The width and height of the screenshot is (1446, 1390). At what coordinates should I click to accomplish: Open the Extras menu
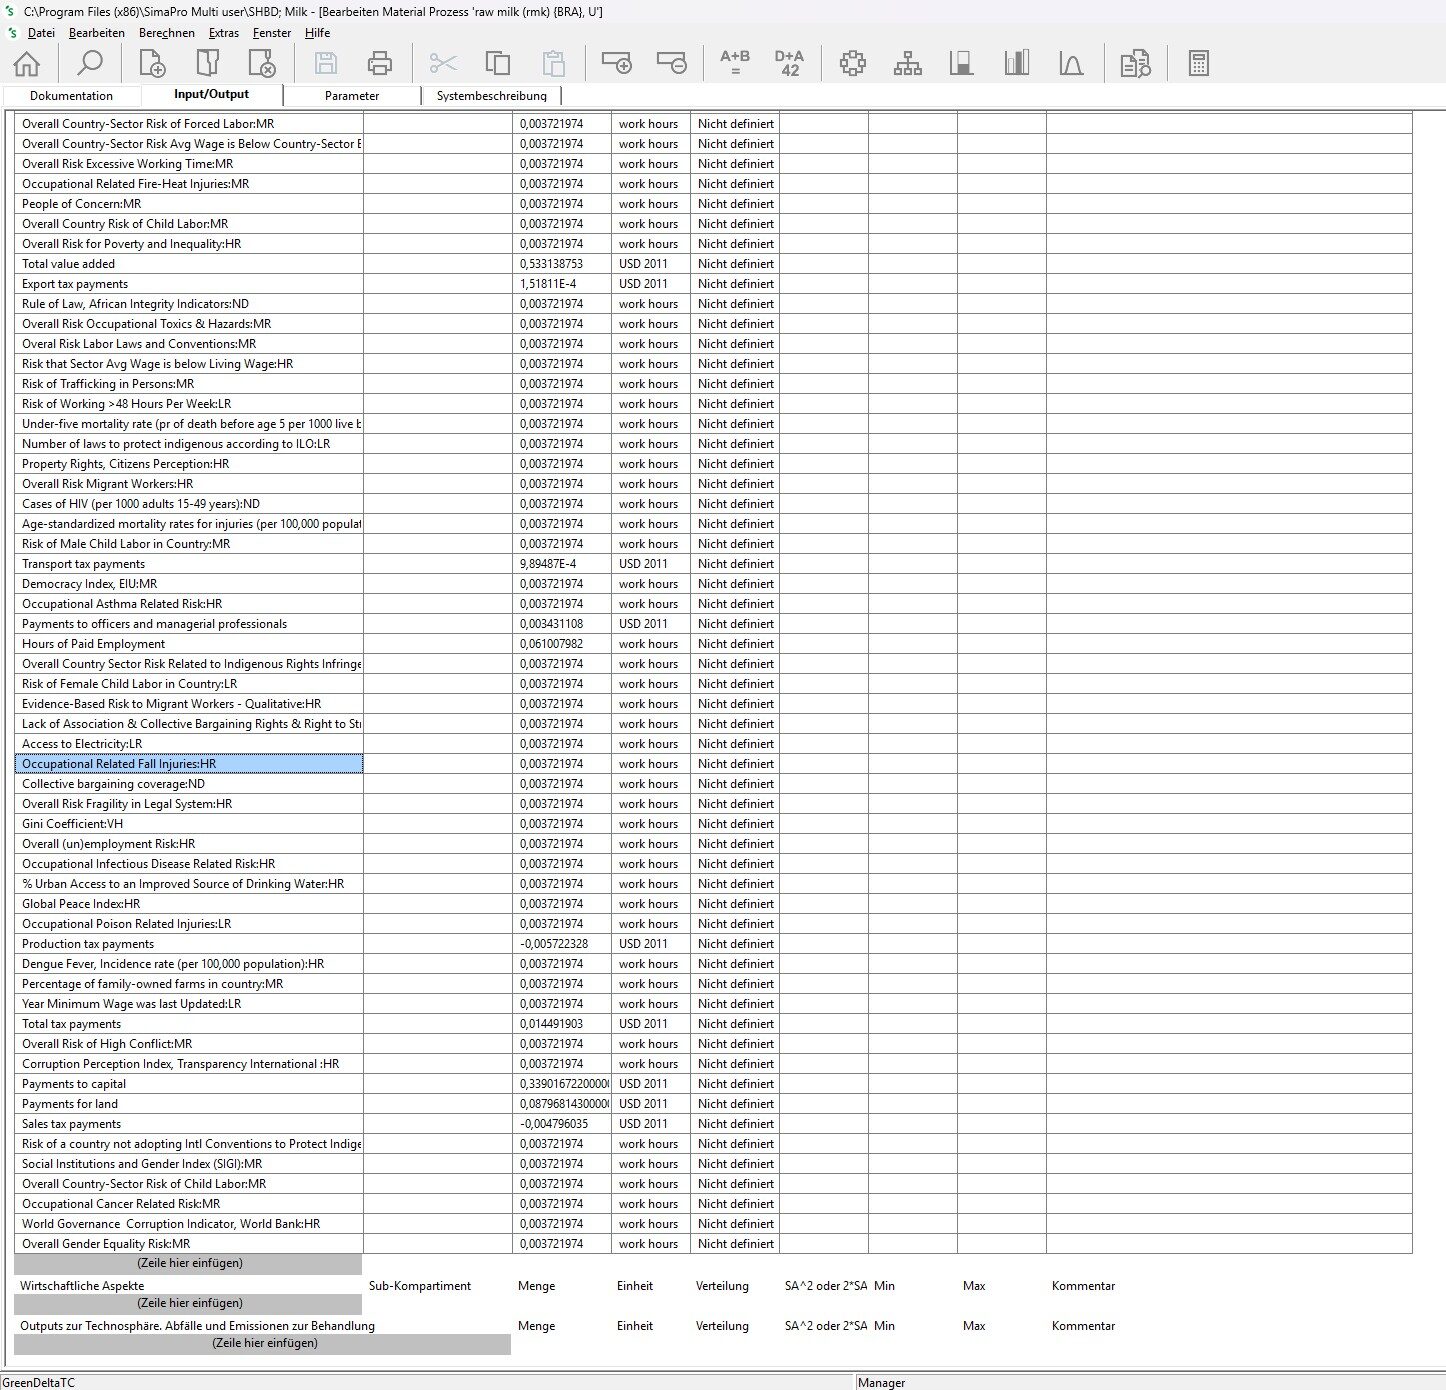point(224,33)
